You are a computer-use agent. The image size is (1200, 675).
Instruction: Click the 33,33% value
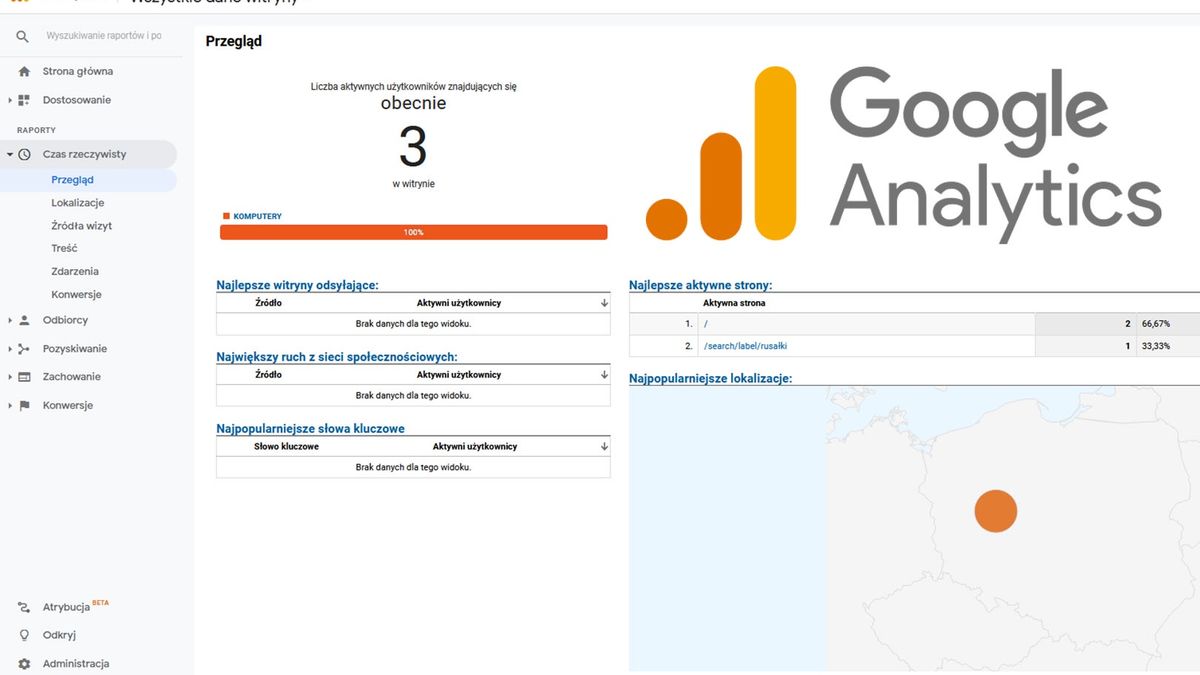pyautogui.click(x=1156, y=346)
